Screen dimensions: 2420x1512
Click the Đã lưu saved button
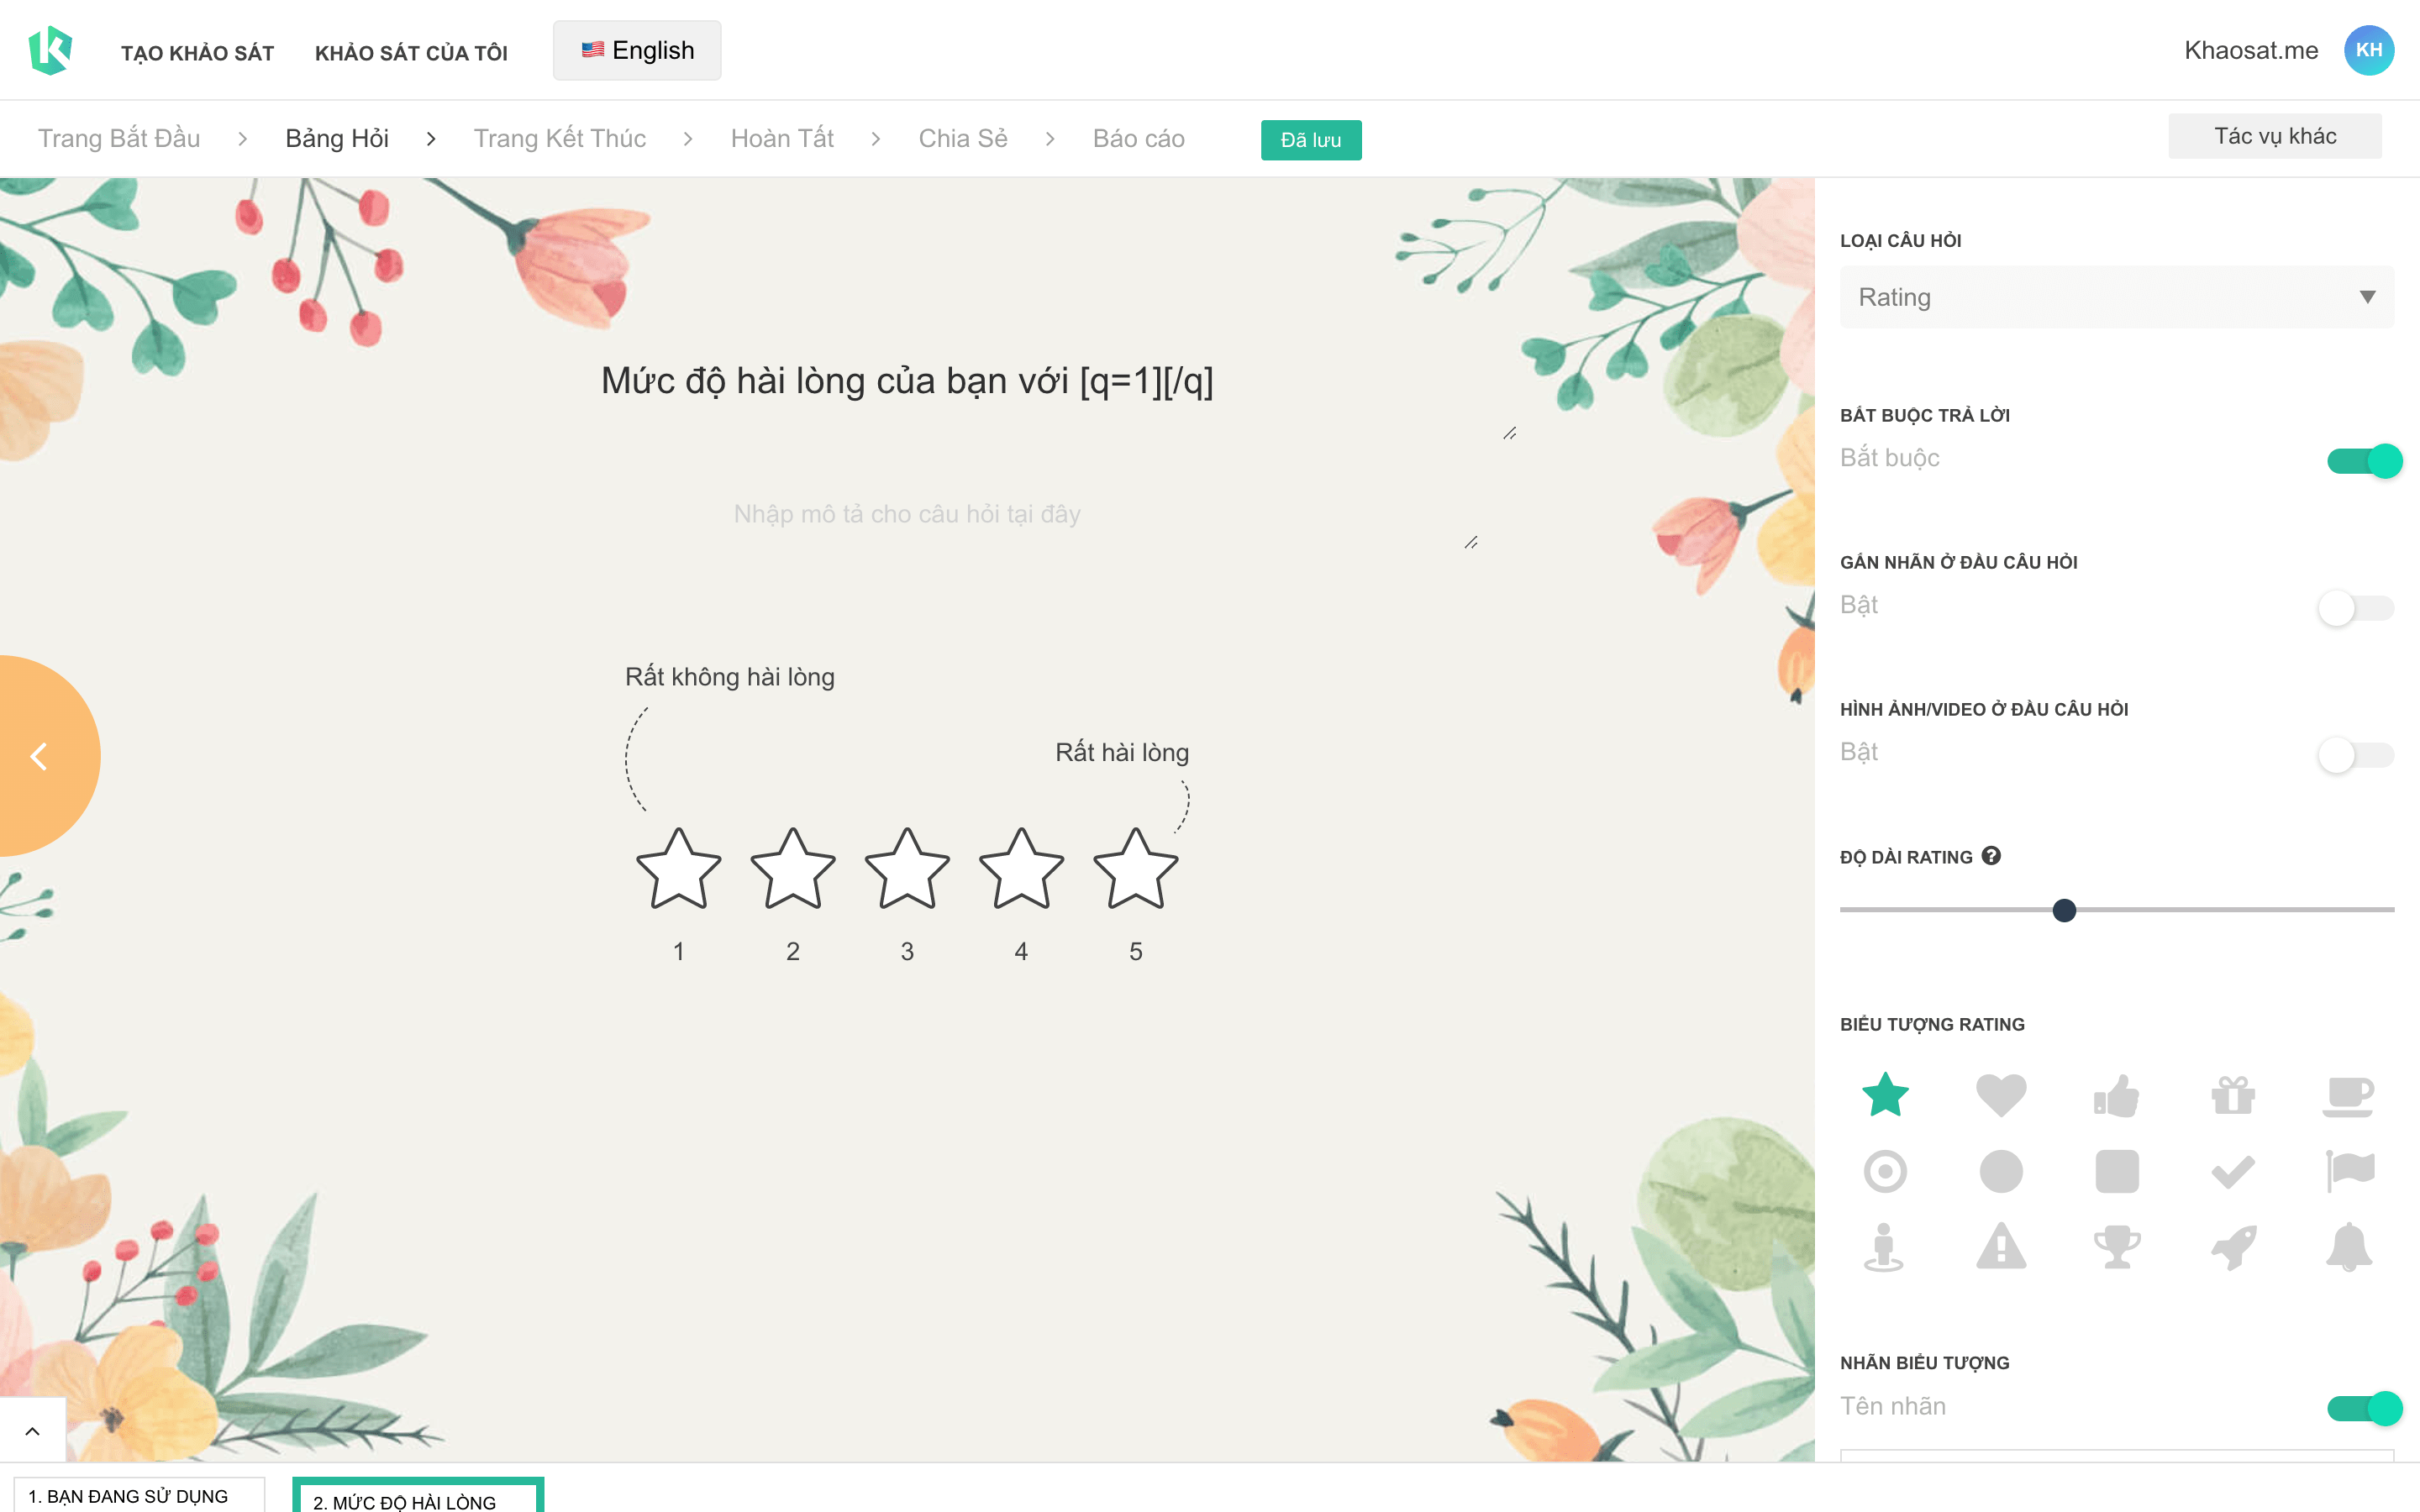click(x=1311, y=140)
